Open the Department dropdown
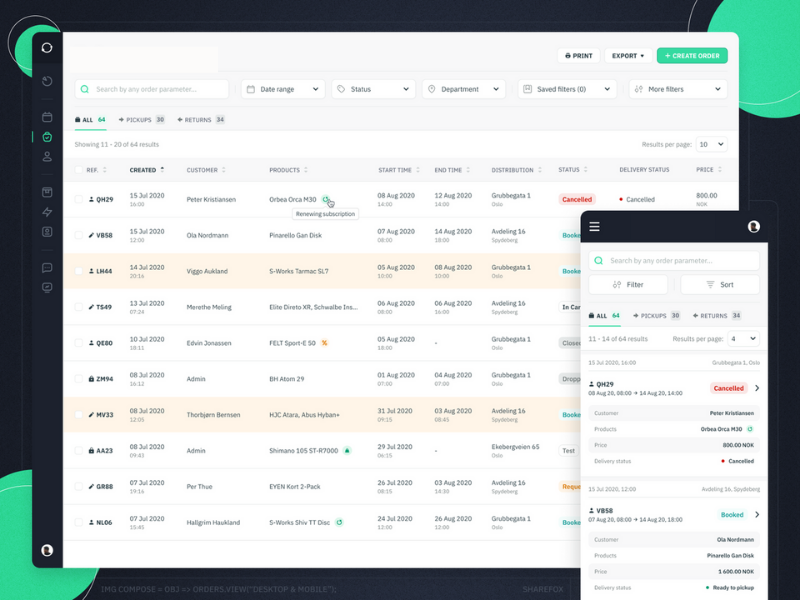 click(464, 88)
